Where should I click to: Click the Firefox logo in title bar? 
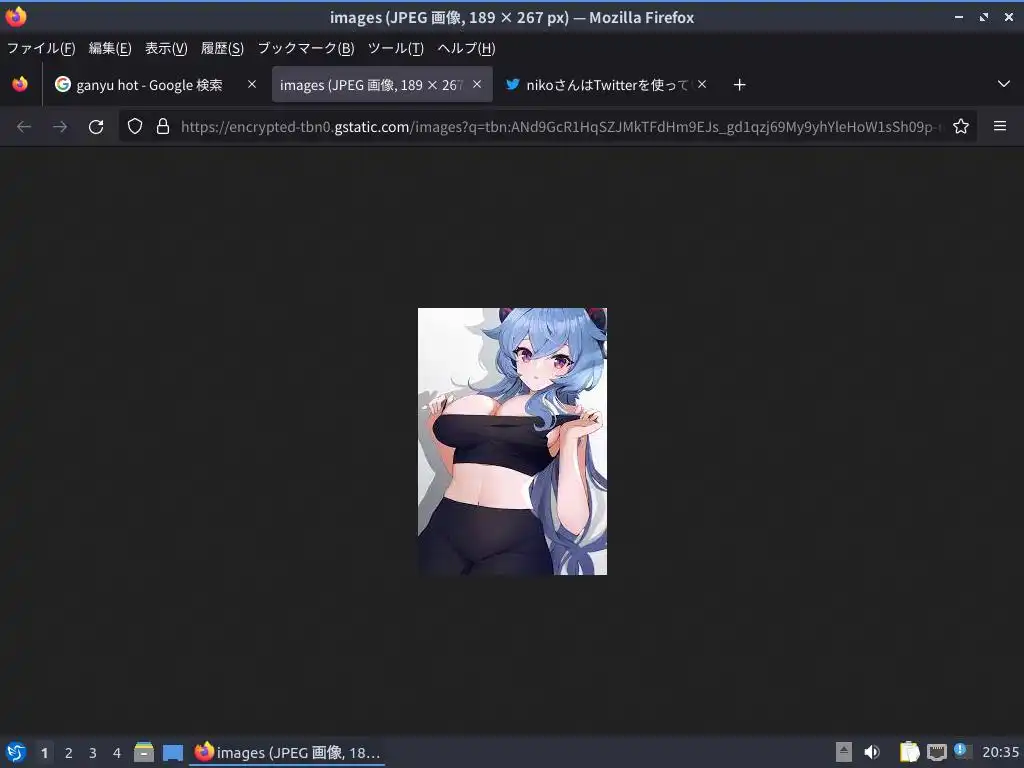point(16,17)
